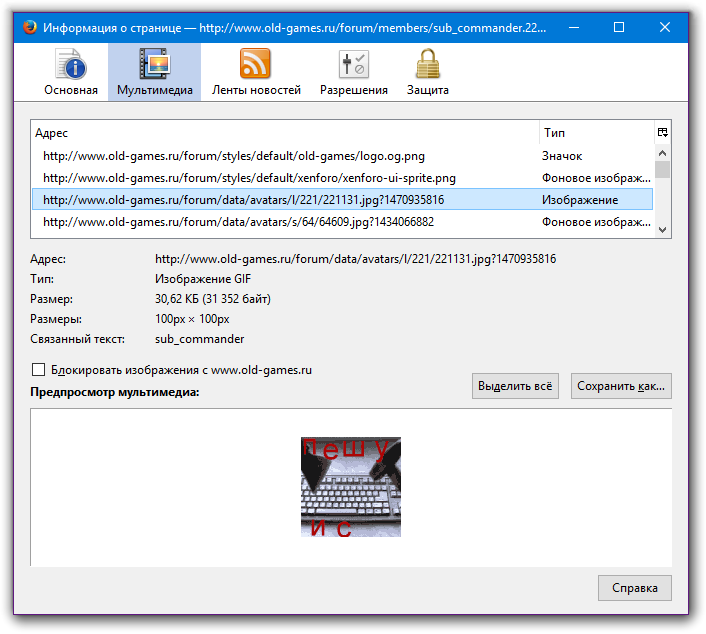Select the avatars/l/221/221131.jpg row

click(342, 199)
